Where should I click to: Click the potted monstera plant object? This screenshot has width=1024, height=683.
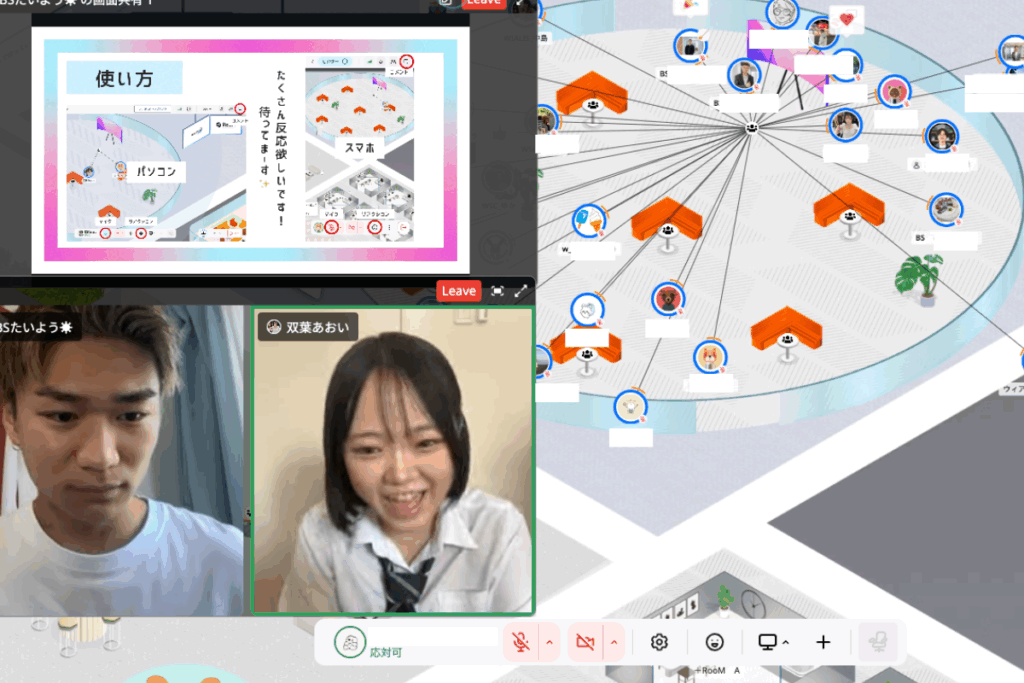click(x=920, y=279)
